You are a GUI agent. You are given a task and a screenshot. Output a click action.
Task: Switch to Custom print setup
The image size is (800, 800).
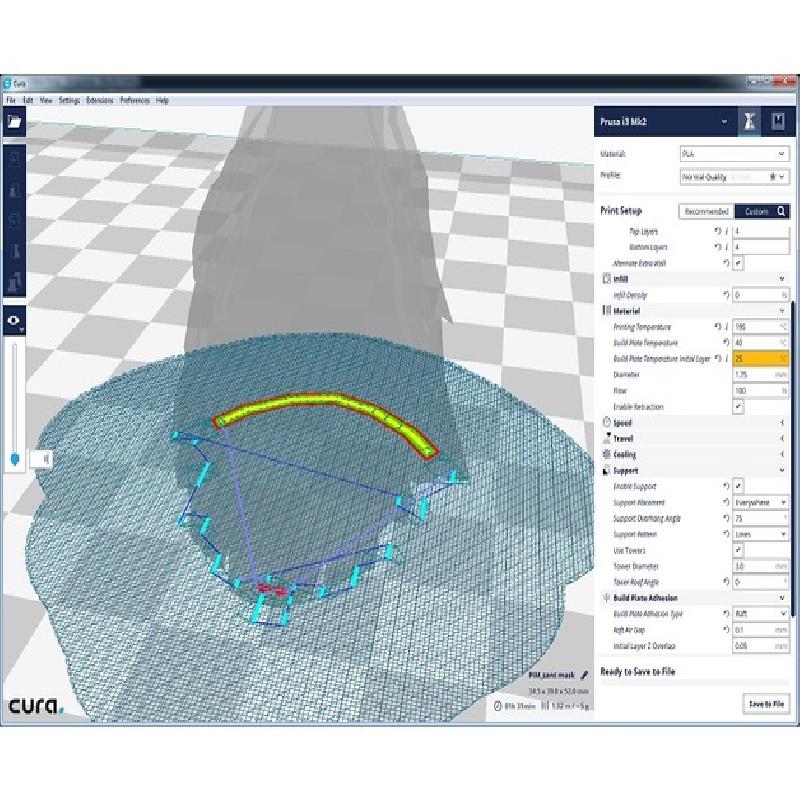(762, 211)
